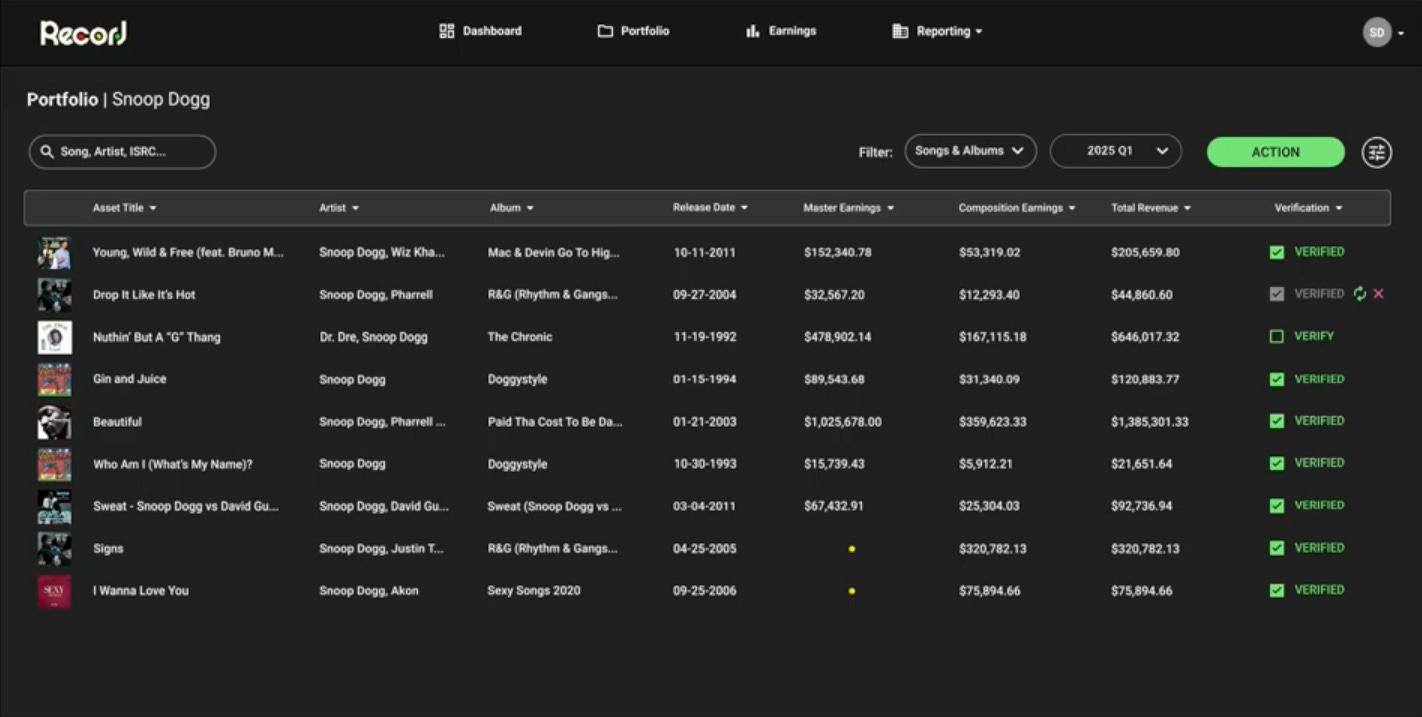
Task: Open I Wanna Love You cover thumbnail
Action: pos(54,591)
